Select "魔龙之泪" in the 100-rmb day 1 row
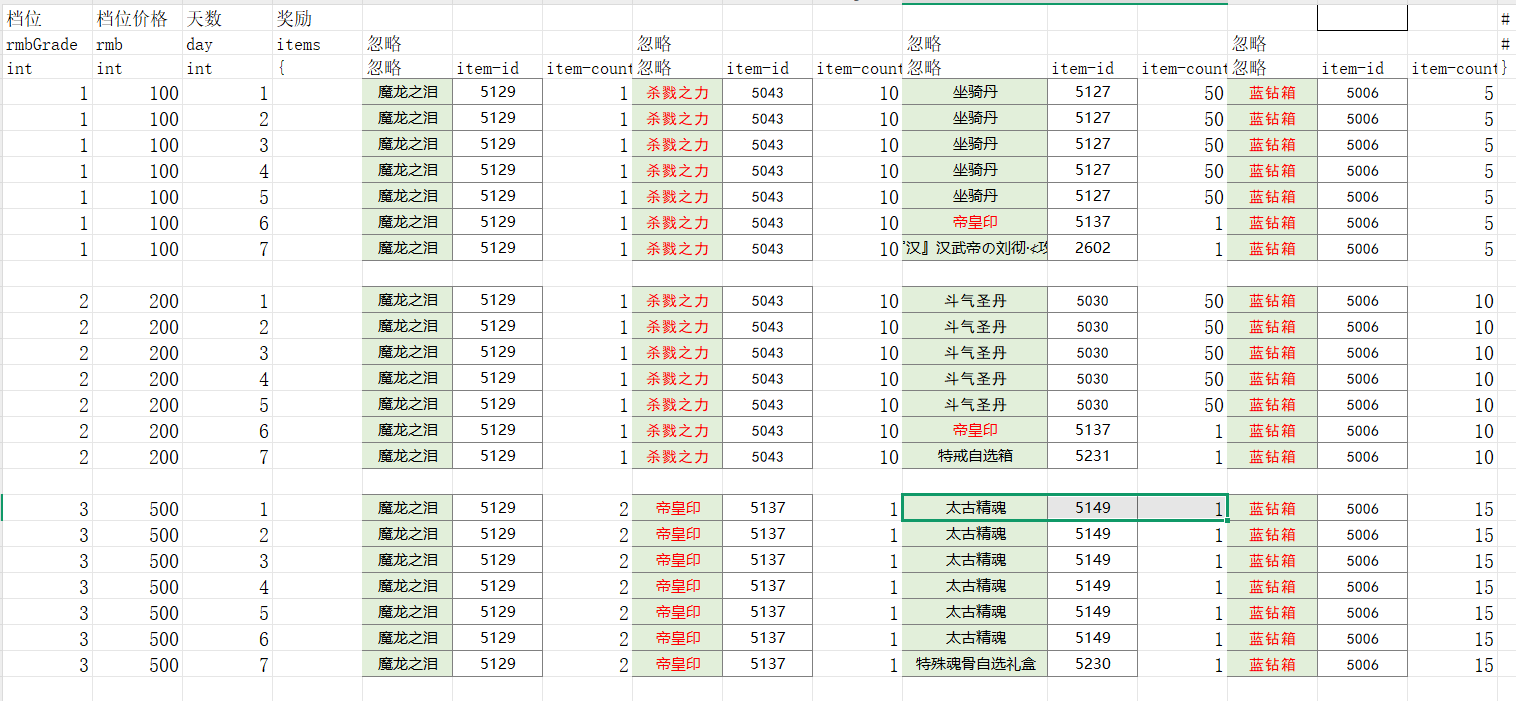This screenshot has width=1516, height=701. 407,92
